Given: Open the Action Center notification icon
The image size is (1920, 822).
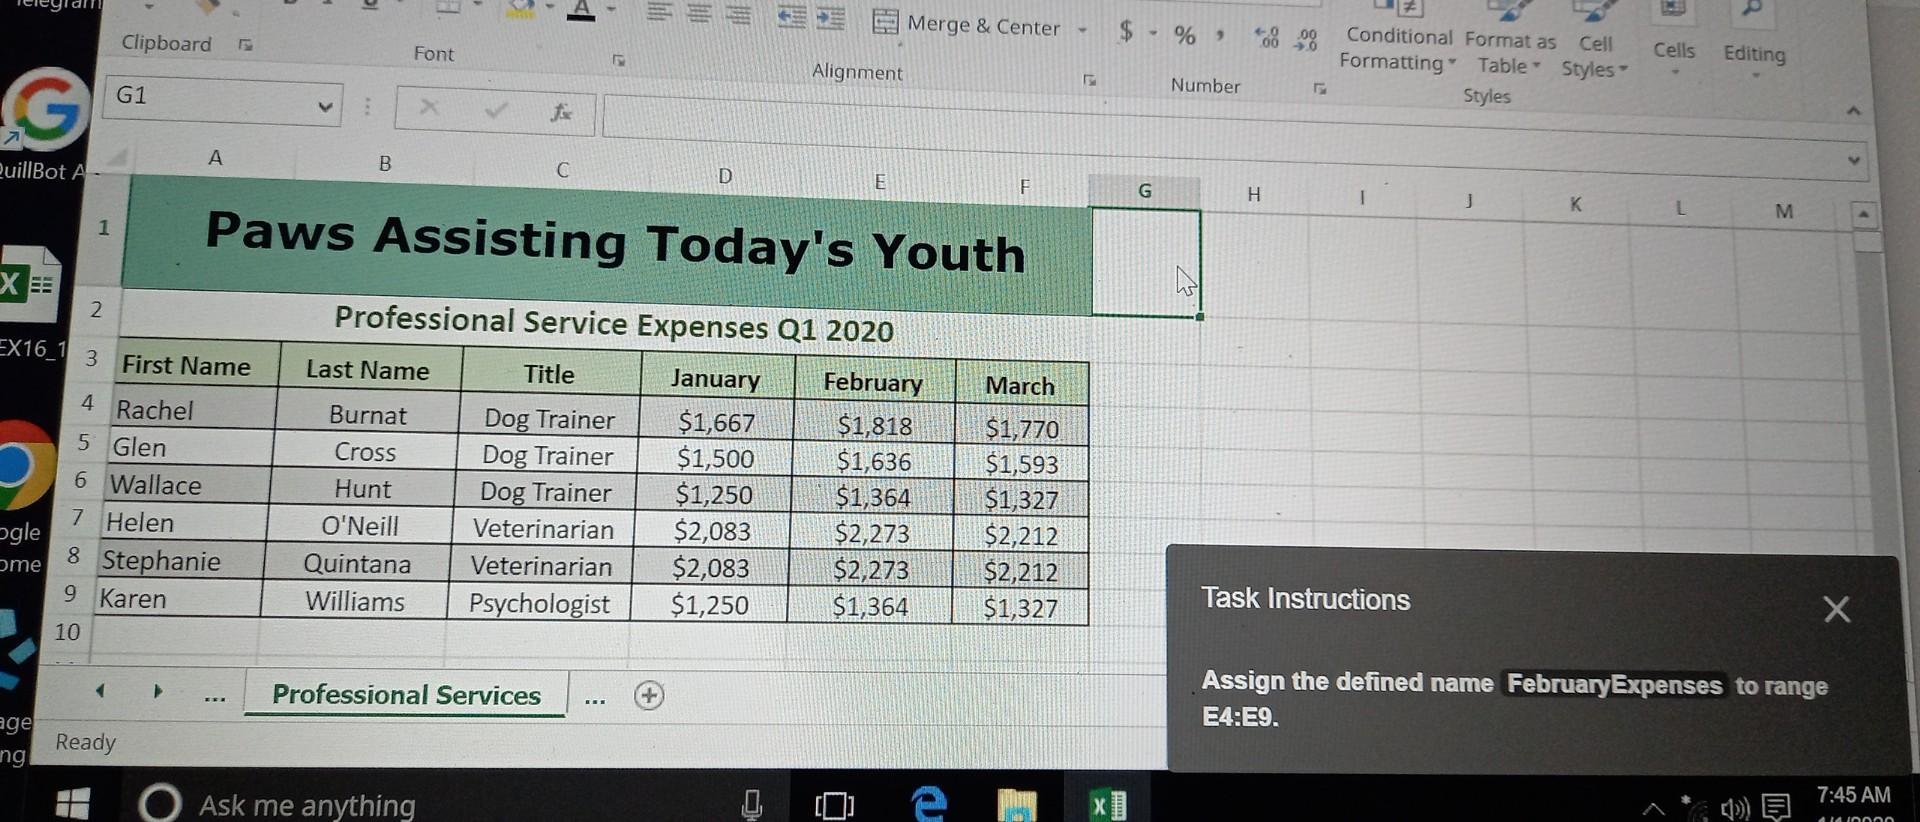Looking at the screenshot, I should point(1776,807).
